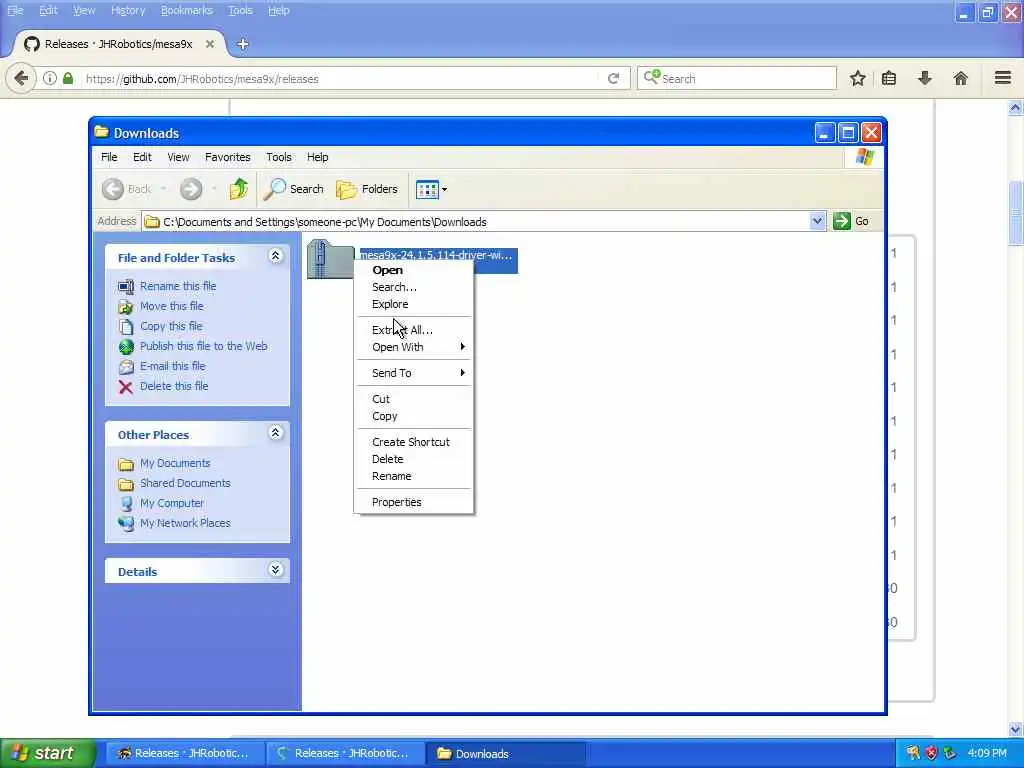1024x768 pixels.
Task: Choose Delete in the context menu
Action: pos(413,459)
